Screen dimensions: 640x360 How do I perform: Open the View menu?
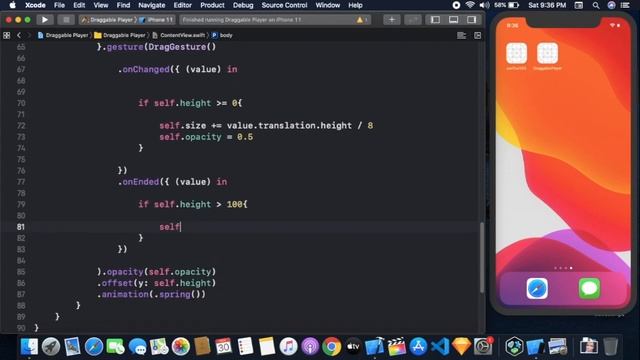[x=100, y=5]
